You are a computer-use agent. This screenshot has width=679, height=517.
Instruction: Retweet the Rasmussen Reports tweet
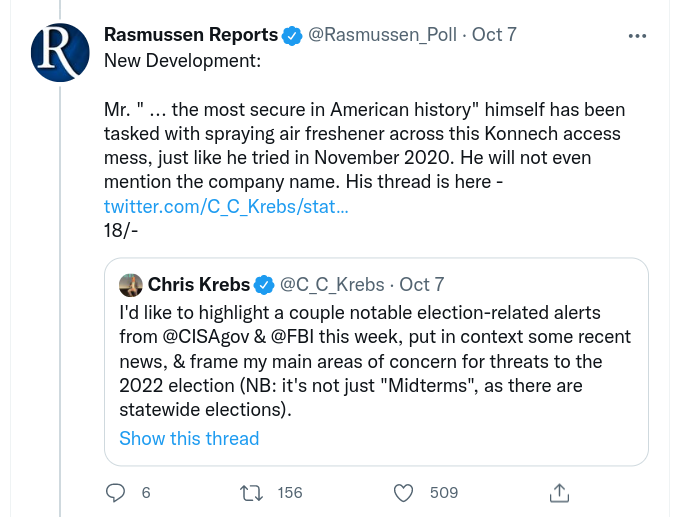(252, 492)
